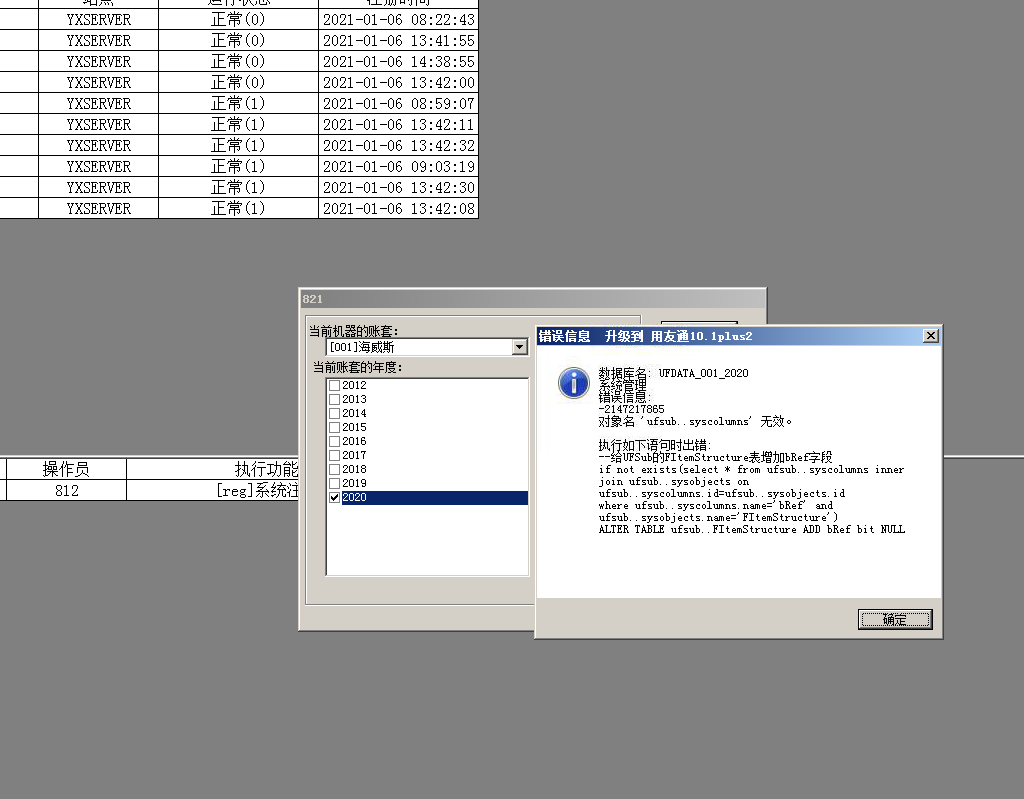Click error code -2147217865

632,409
